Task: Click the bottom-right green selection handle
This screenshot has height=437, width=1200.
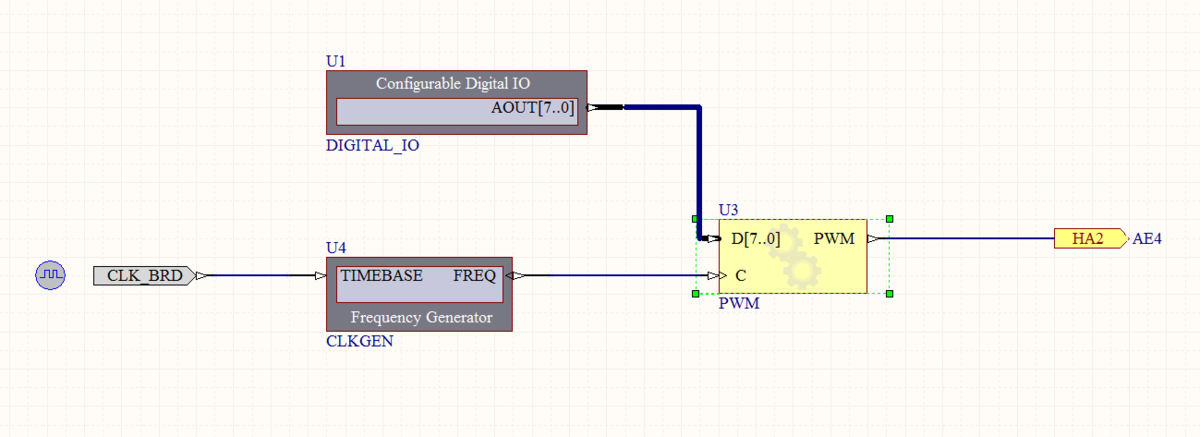Action: pos(888,293)
